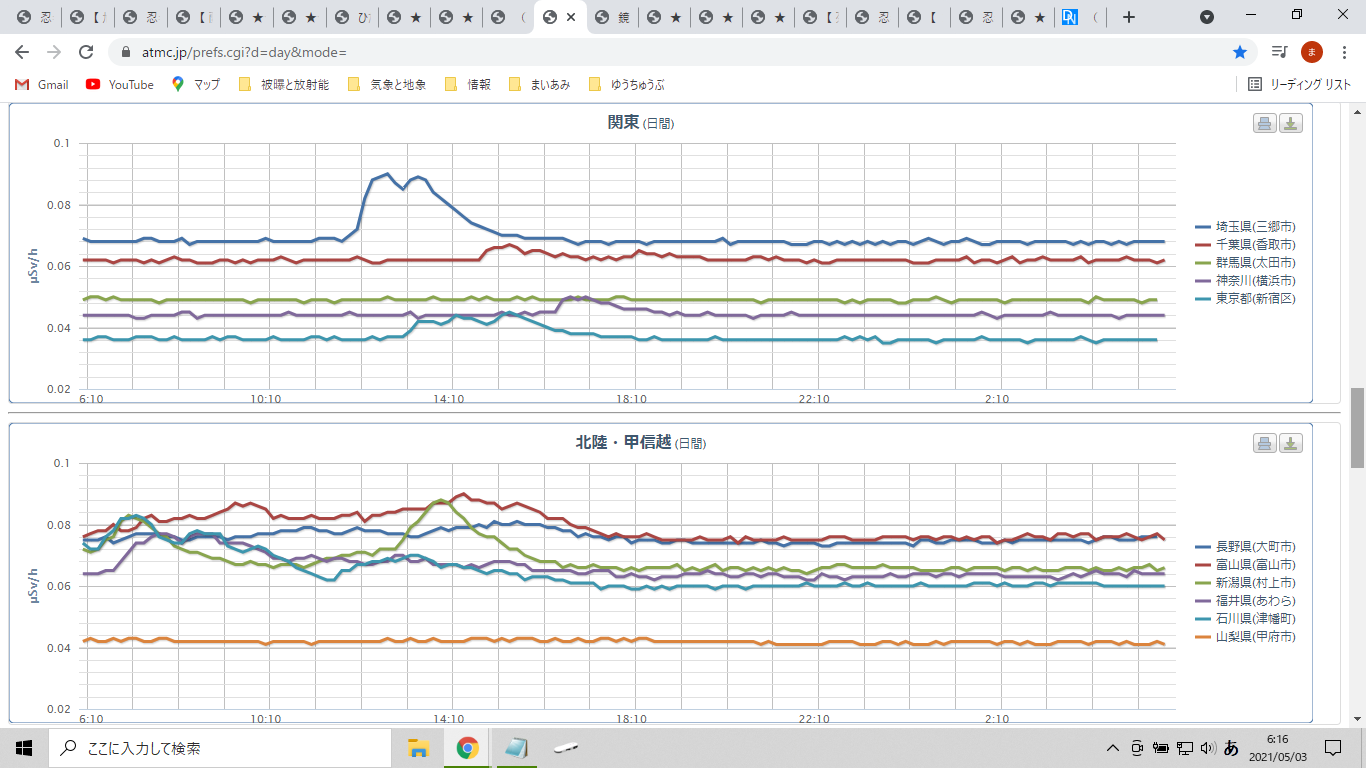Click the 北陸・甲信越 chart title
Viewport: 1366px width, 768px height.
pos(640,442)
